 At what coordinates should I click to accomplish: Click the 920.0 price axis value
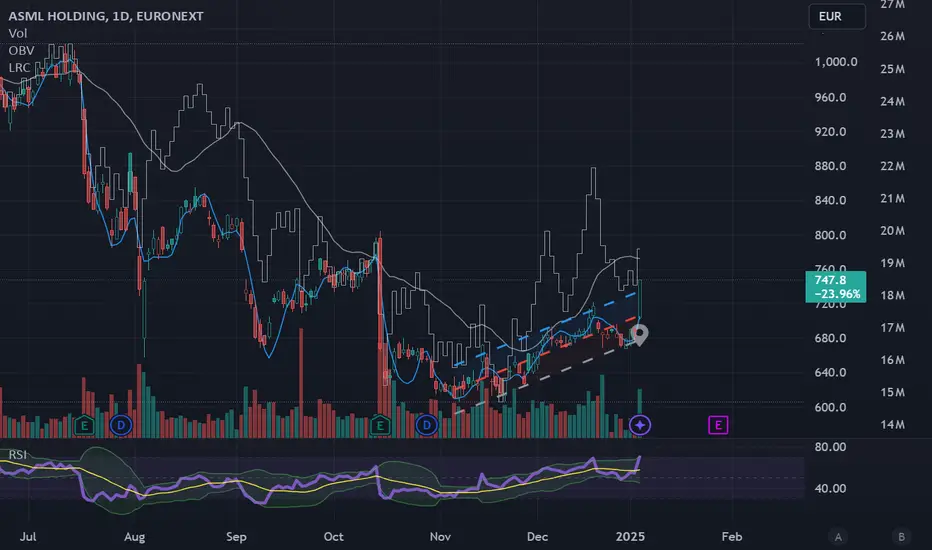(x=830, y=131)
